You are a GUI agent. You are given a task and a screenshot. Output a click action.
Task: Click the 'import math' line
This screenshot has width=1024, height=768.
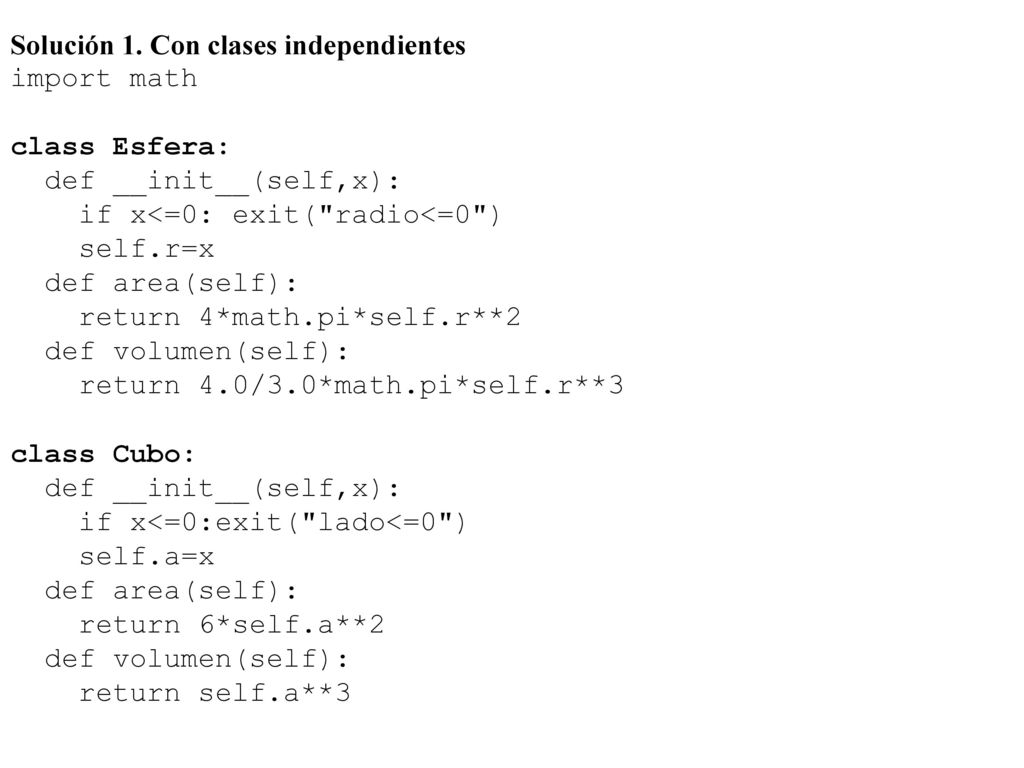(x=104, y=79)
